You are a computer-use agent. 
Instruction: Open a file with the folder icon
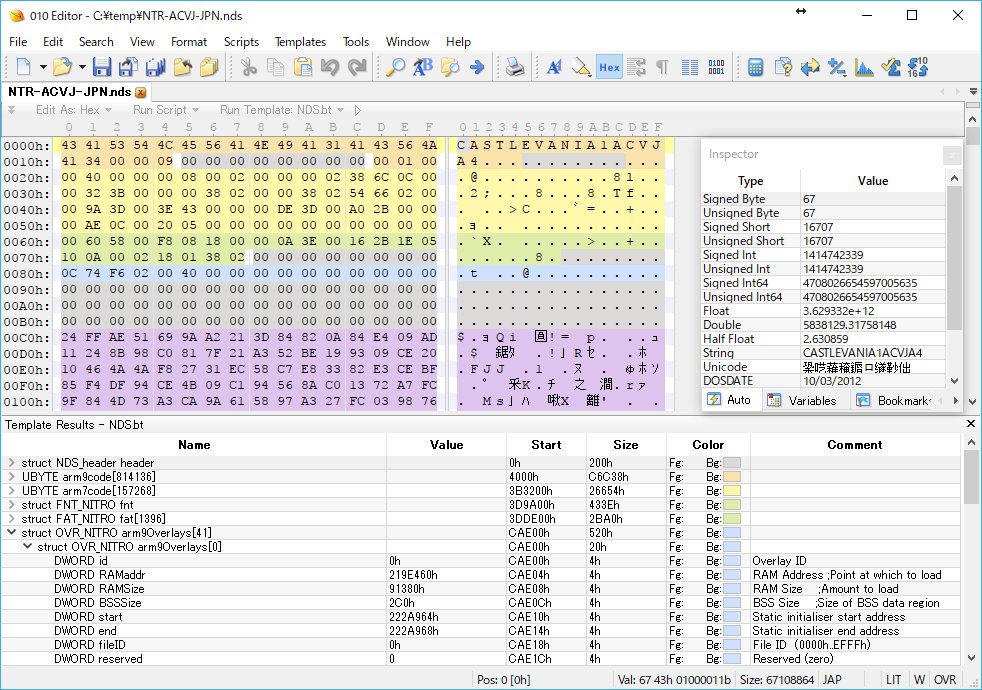[62, 67]
